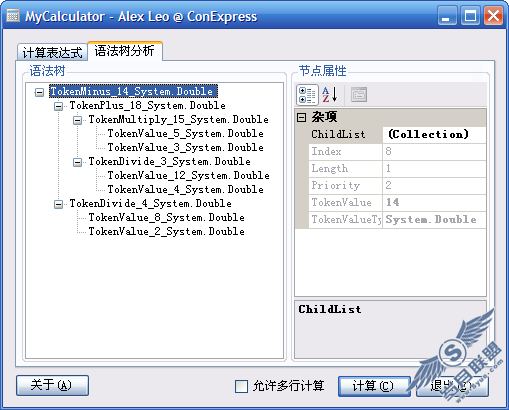Open the Property Pages icon
This screenshot has width=509, height=410.
tap(359, 95)
